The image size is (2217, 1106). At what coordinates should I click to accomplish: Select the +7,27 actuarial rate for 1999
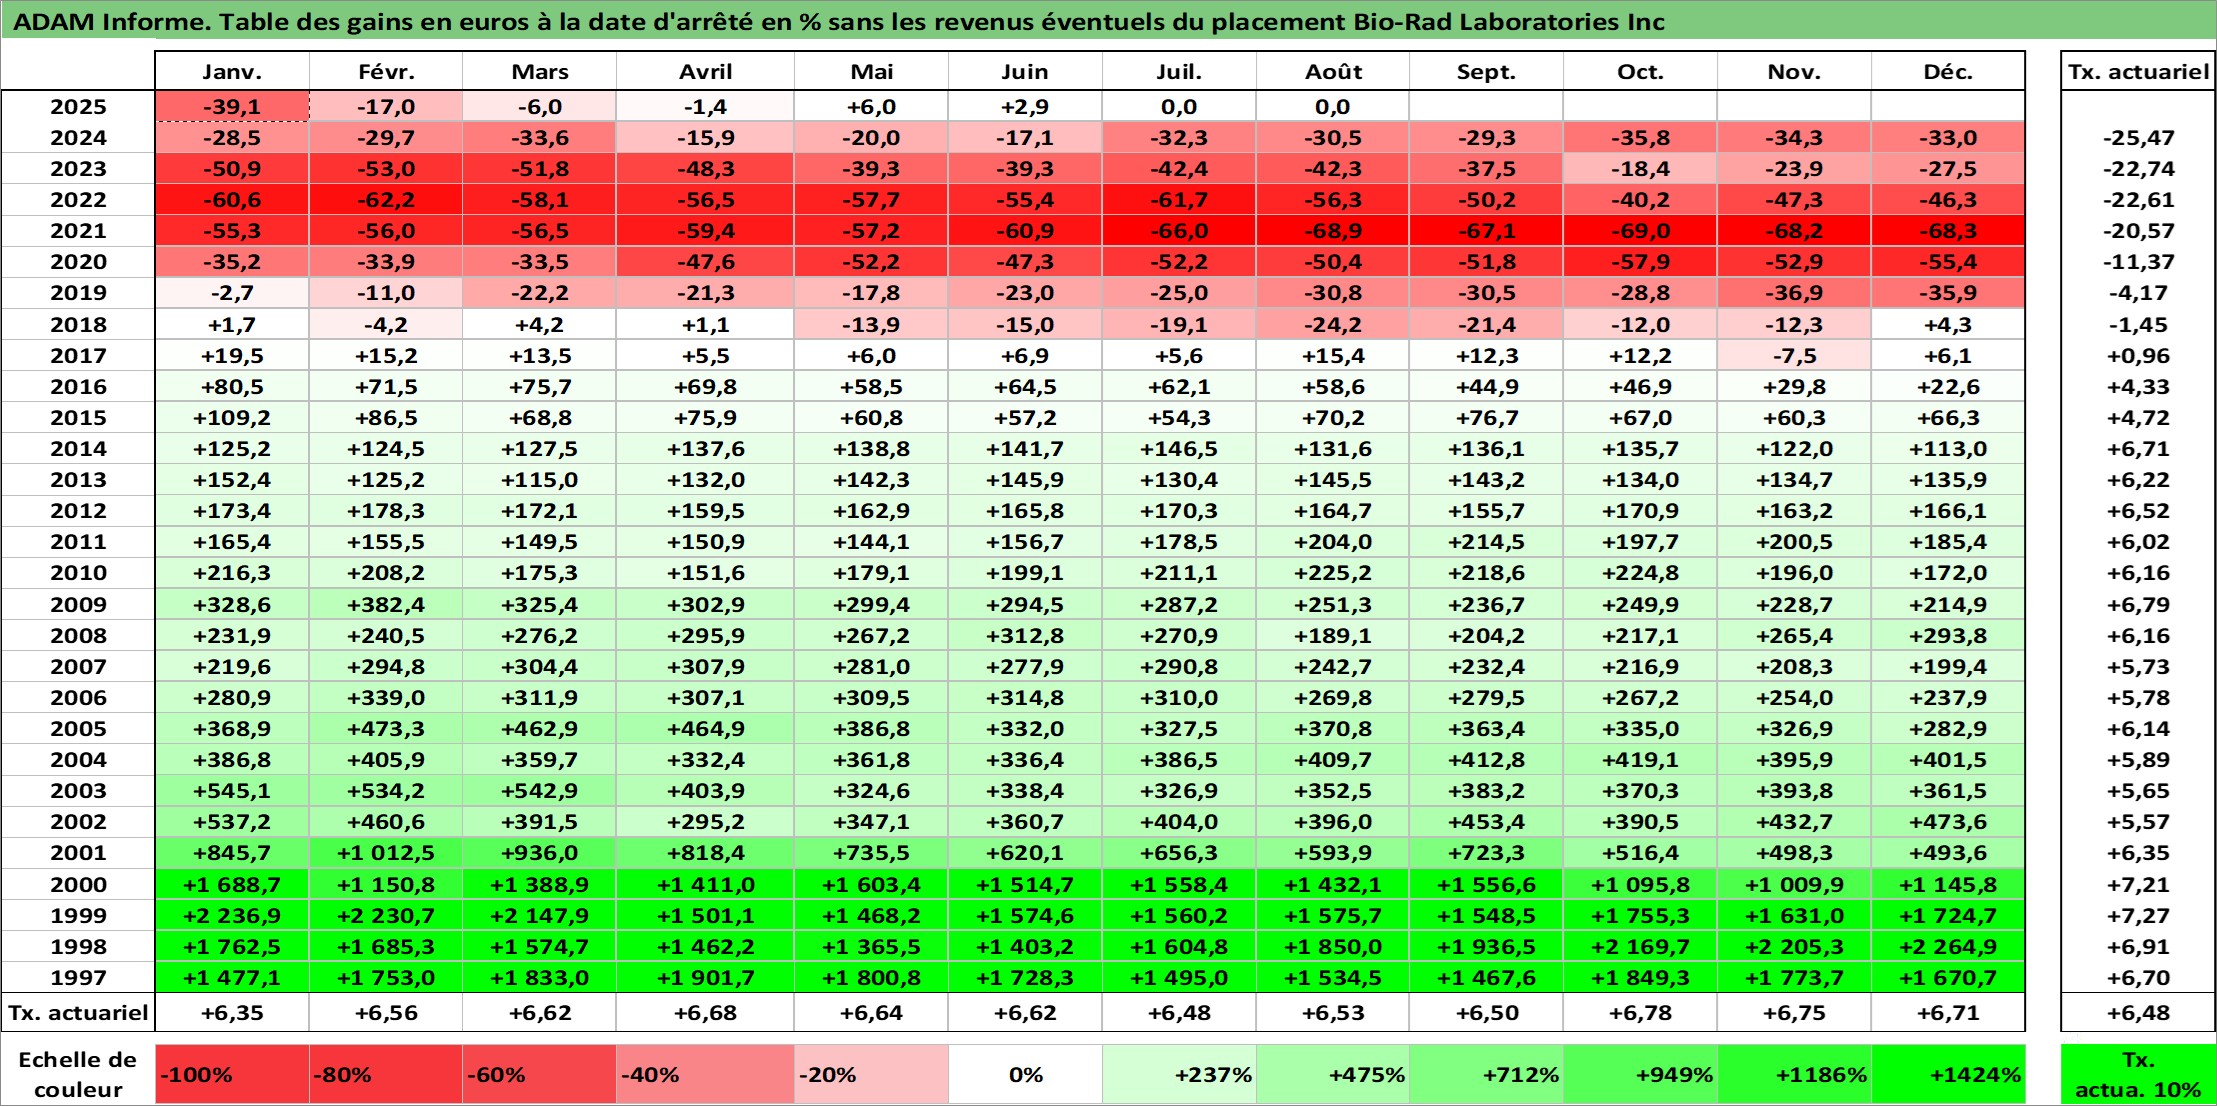point(2138,916)
